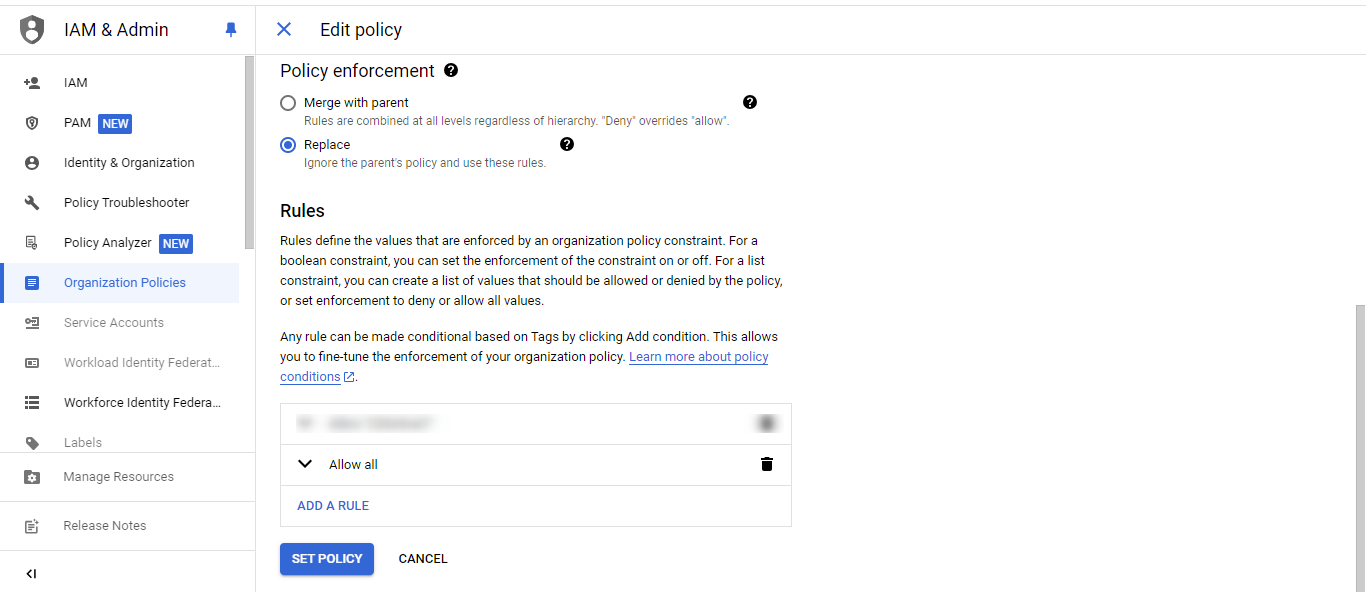The height and width of the screenshot is (592, 1366).
Task: Click the Policy enforcement help icon
Action: pos(451,70)
